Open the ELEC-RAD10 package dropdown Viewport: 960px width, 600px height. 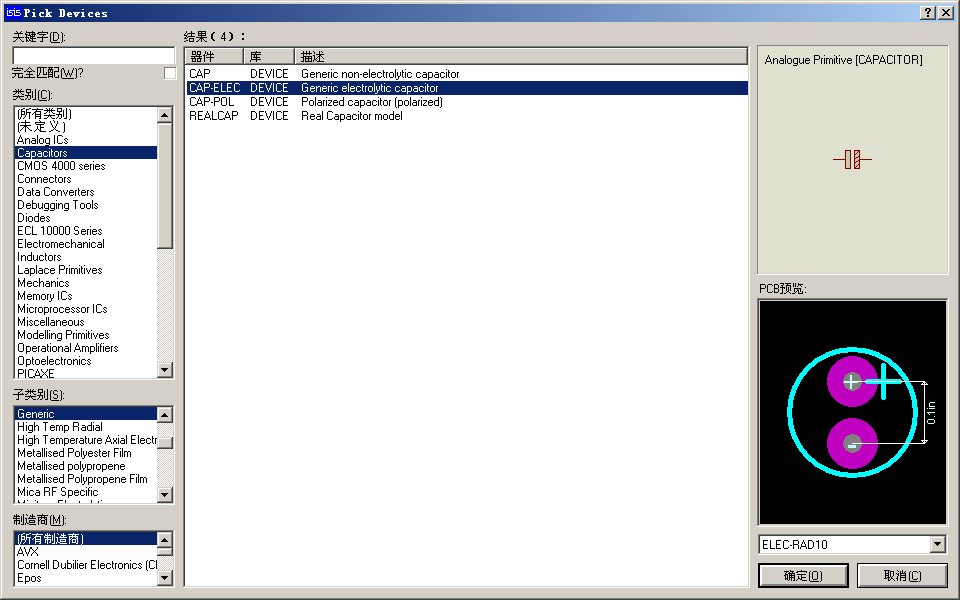(937, 544)
